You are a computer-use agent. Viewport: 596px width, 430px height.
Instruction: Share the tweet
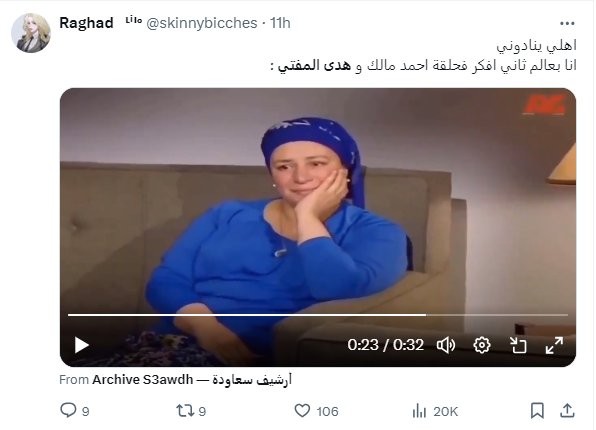click(x=567, y=411)
